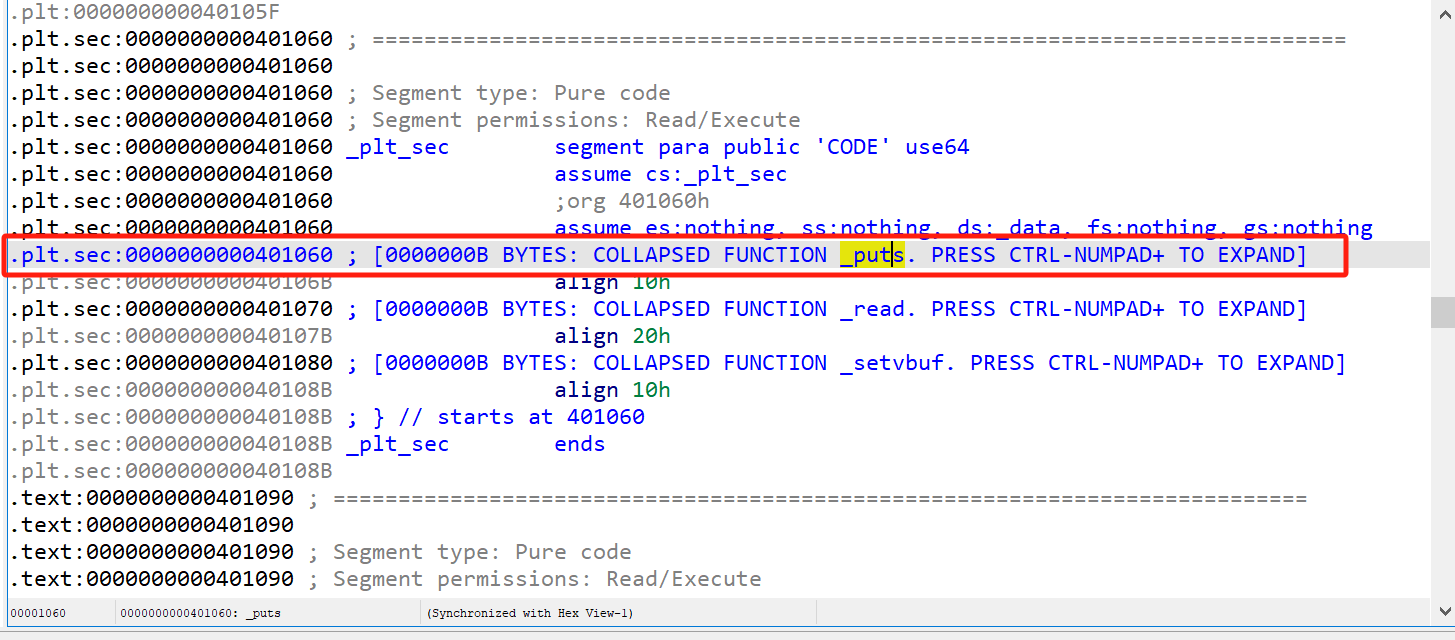Click the .plt:000000000040105F address line
Image resolution: width=1455 pixels, height=640 pixels.
[145, 12]
